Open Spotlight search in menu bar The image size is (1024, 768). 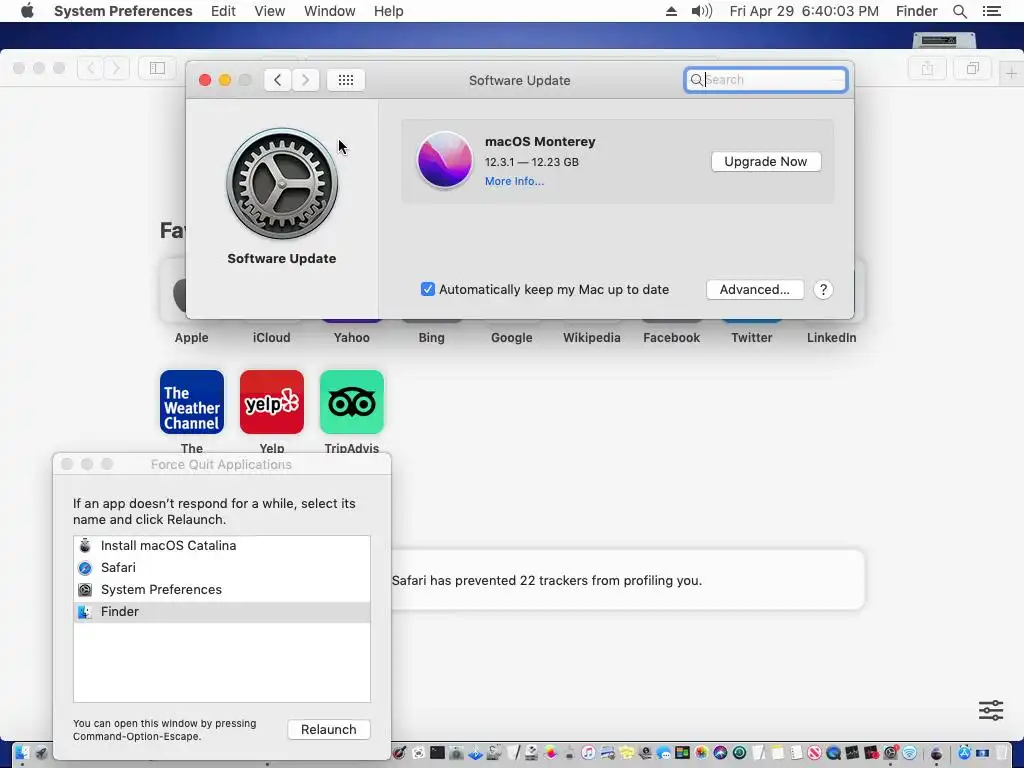click(x=959, y=11)
